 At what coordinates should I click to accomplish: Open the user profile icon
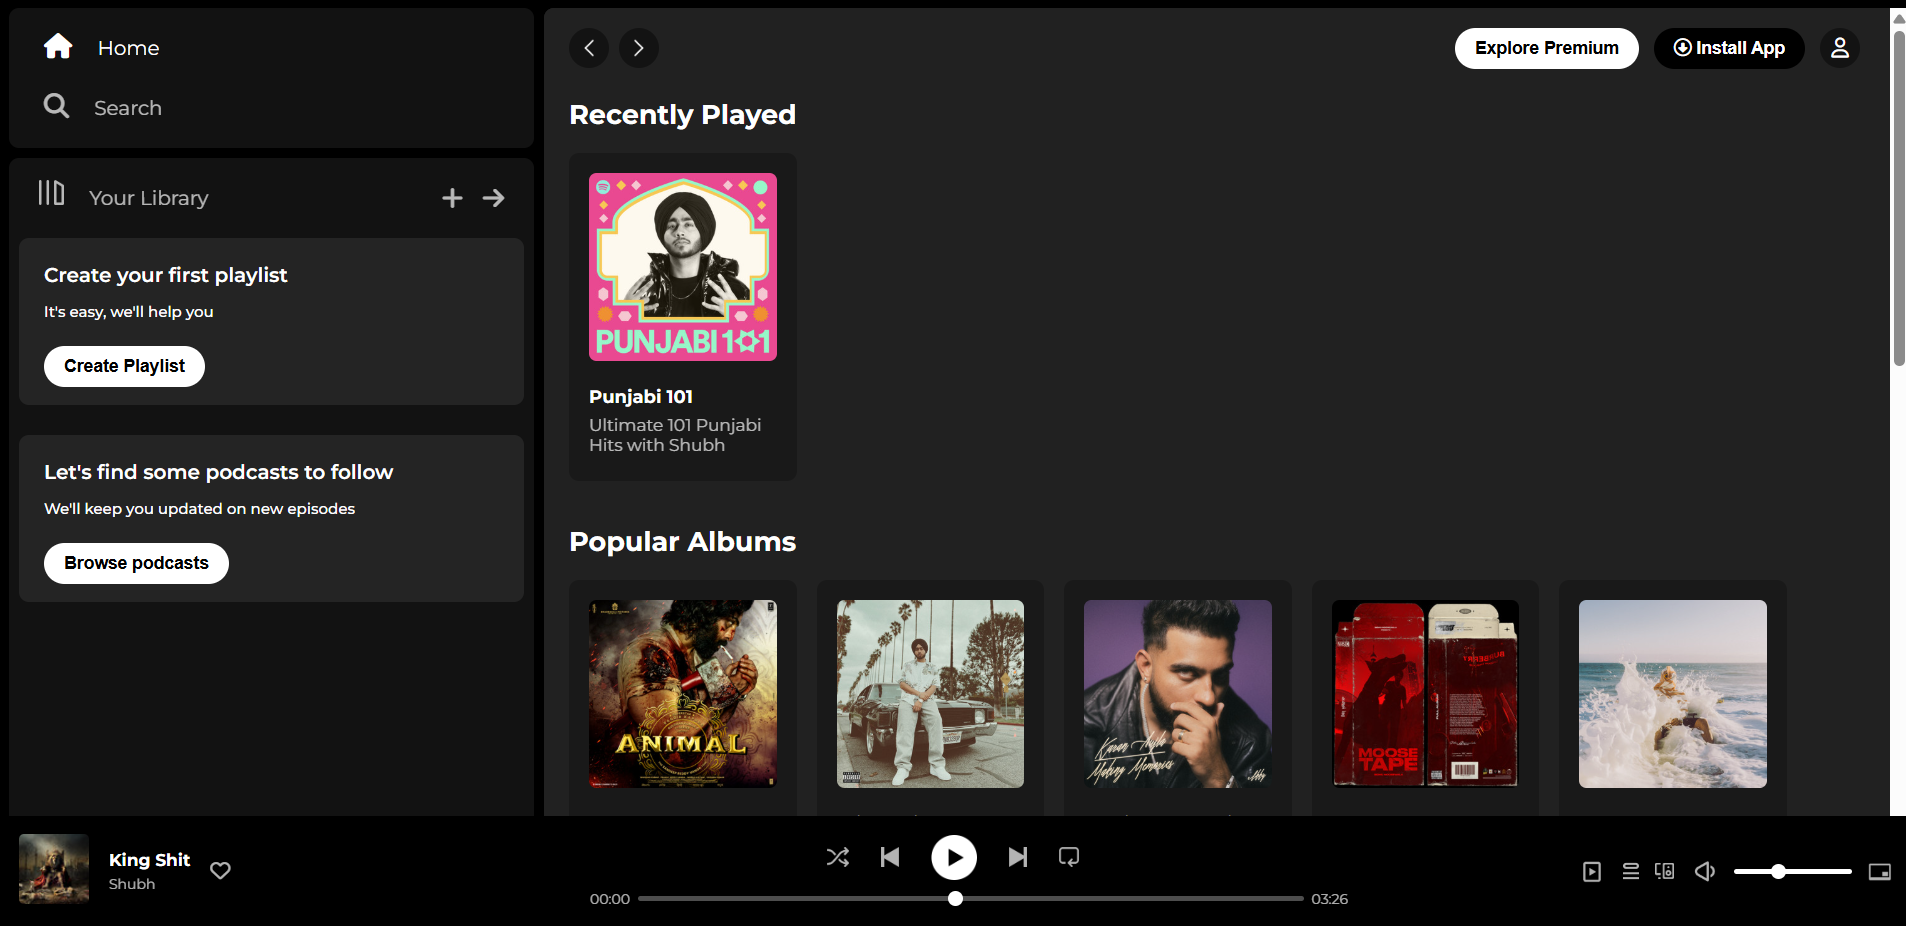point(1839,48)
